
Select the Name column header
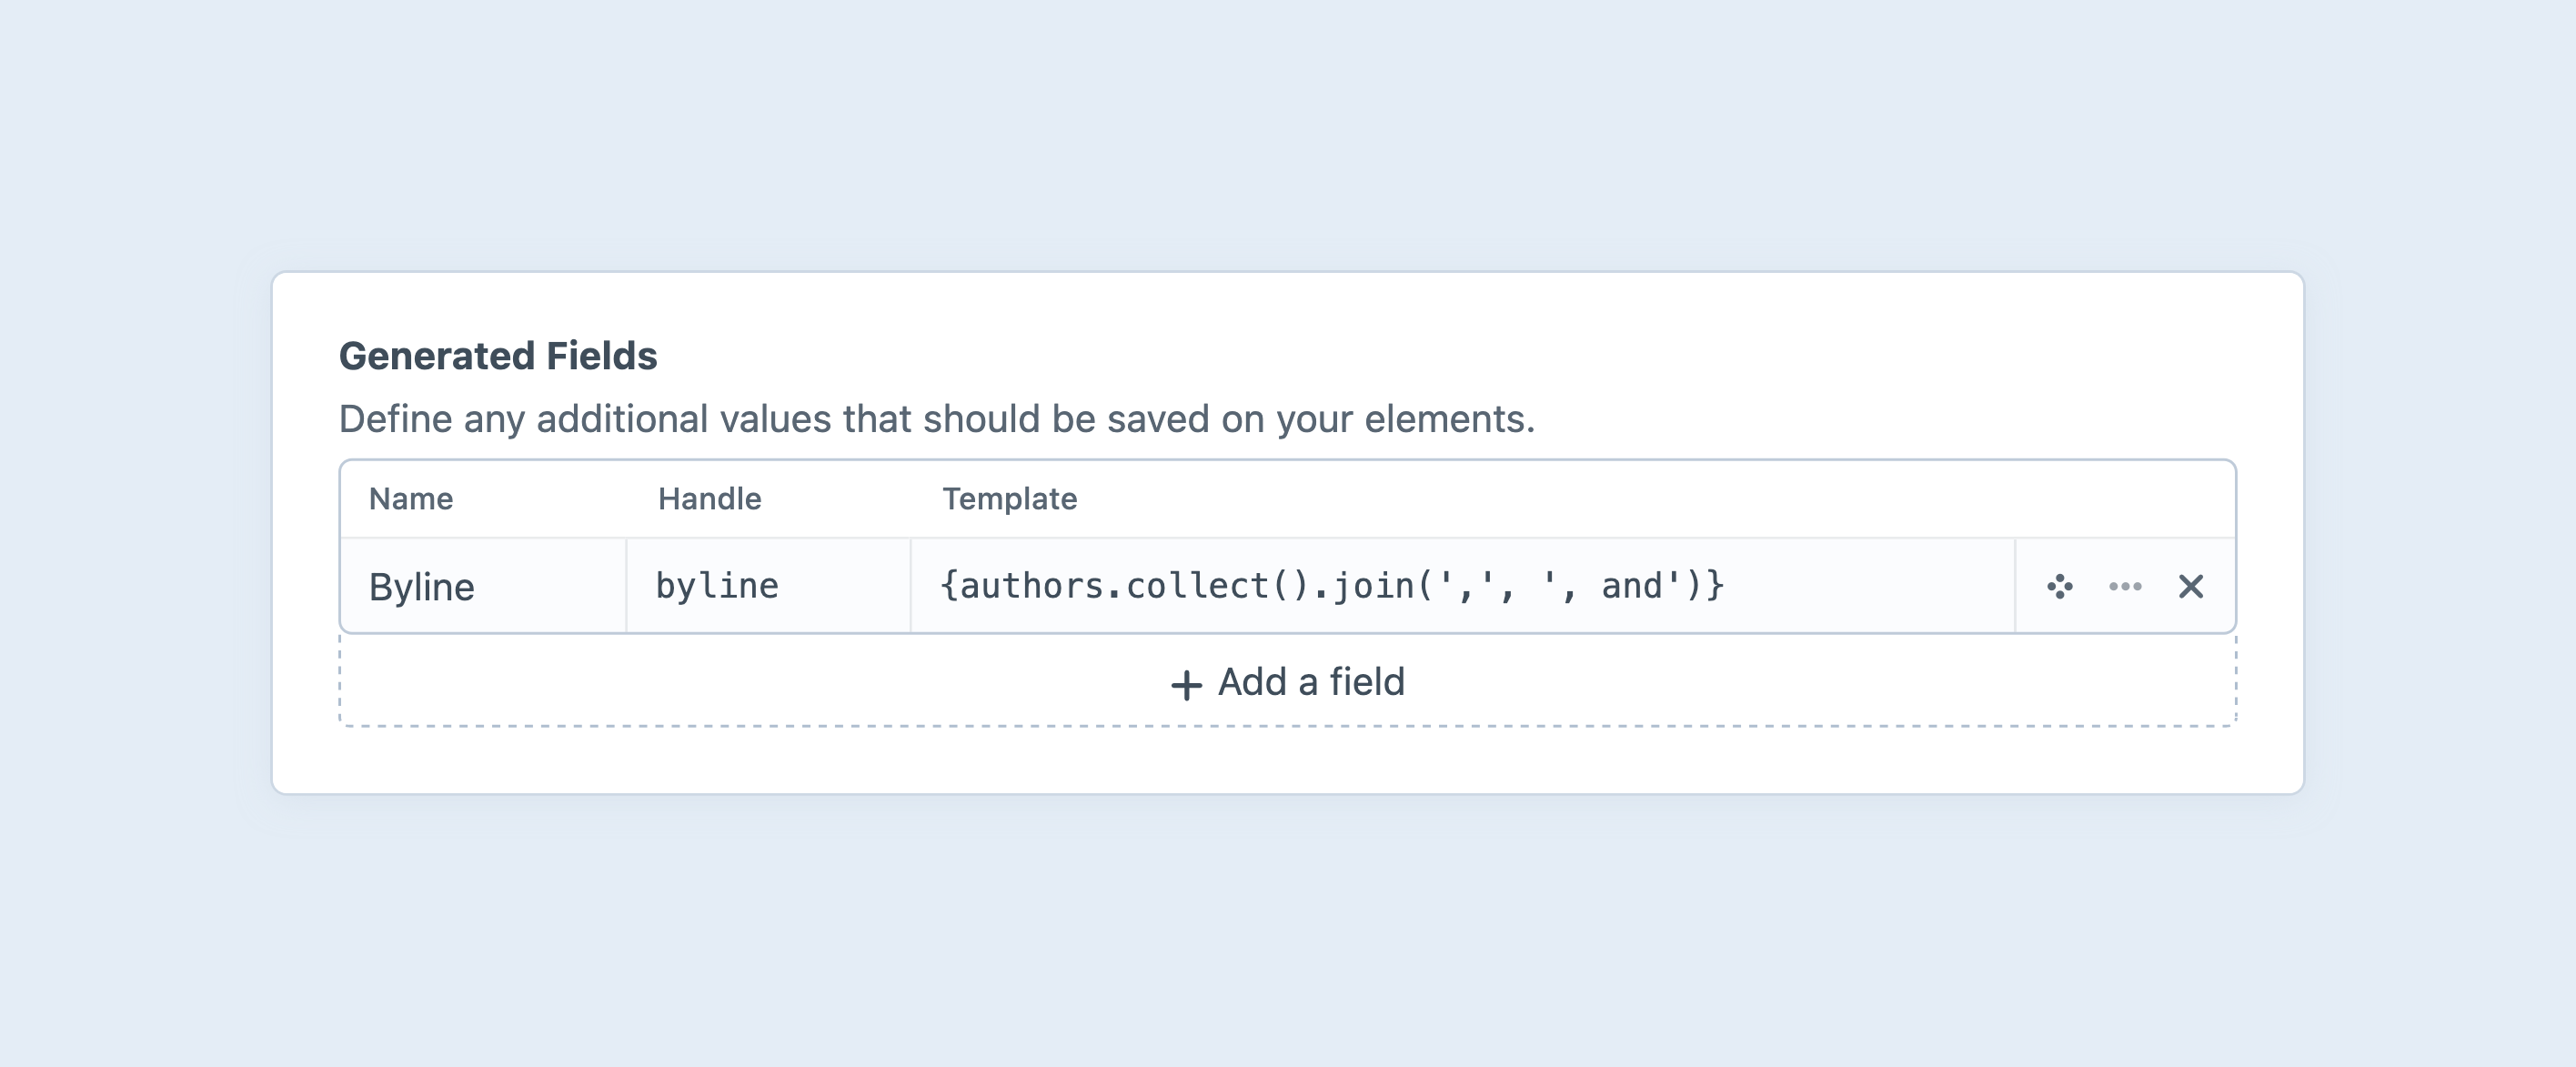411,498
